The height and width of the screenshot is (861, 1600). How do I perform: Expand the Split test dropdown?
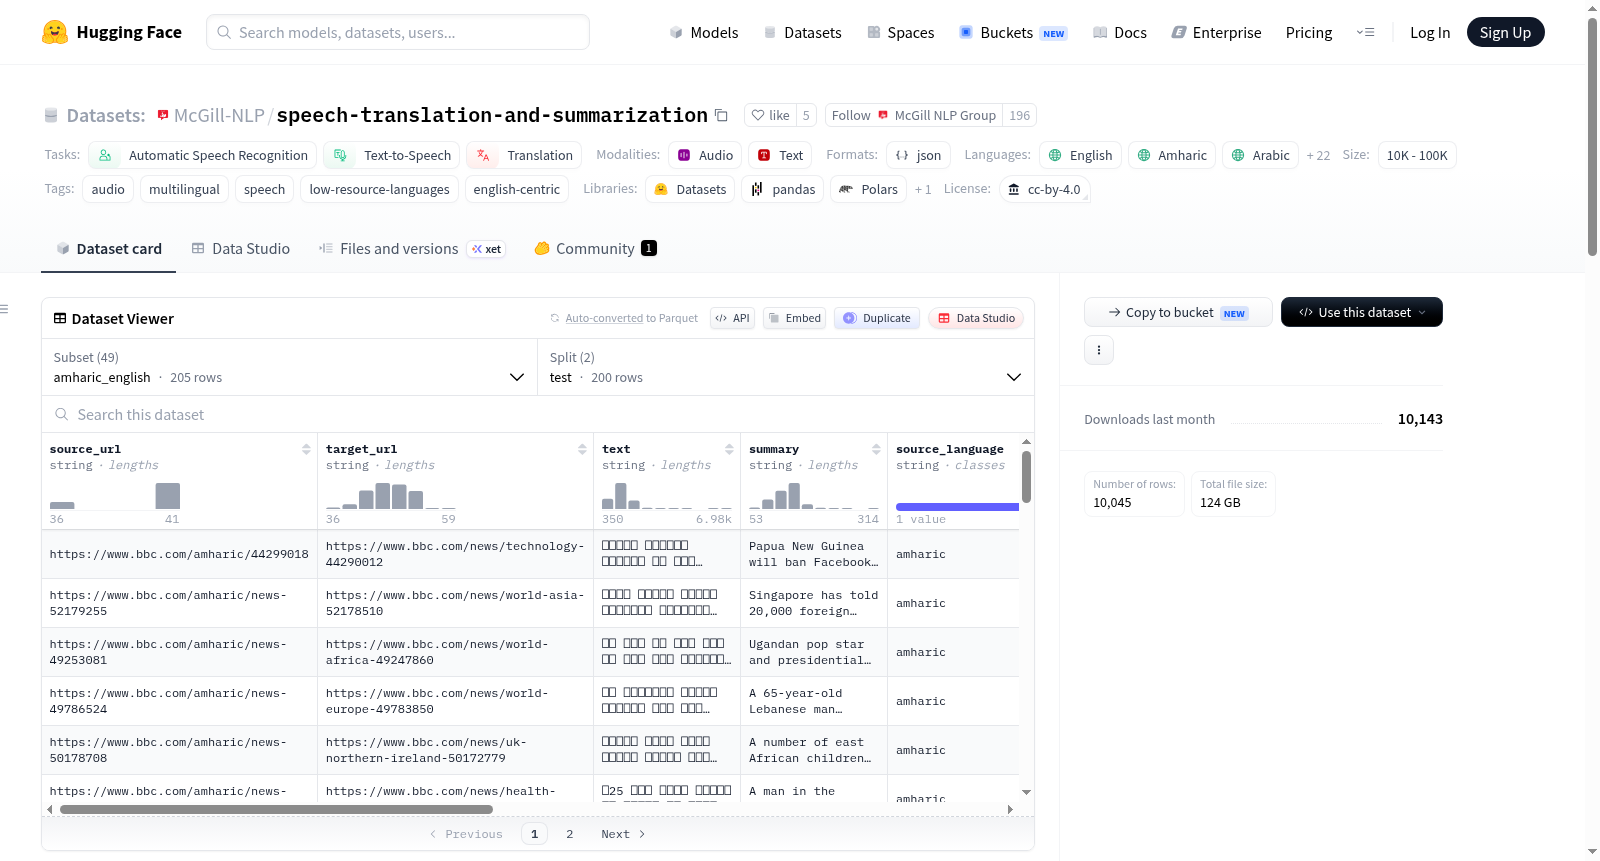(786, 367)
